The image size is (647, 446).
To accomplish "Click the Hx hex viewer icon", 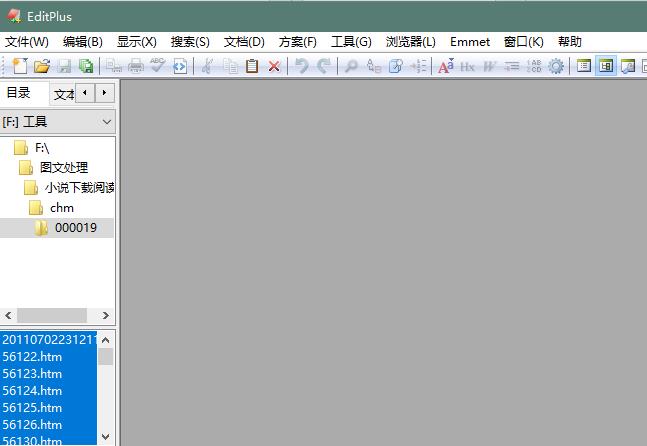I will tap(467, 66).
